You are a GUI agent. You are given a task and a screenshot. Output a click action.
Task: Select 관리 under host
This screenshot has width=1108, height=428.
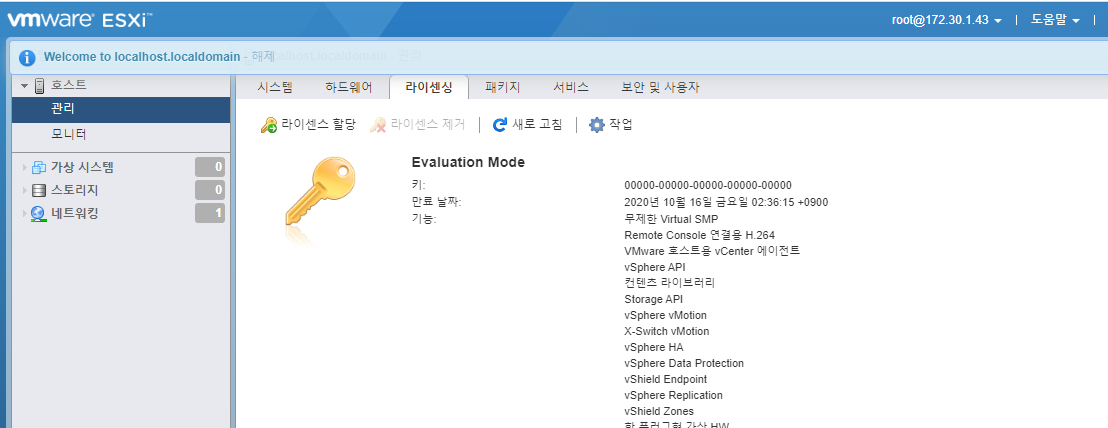121,109
